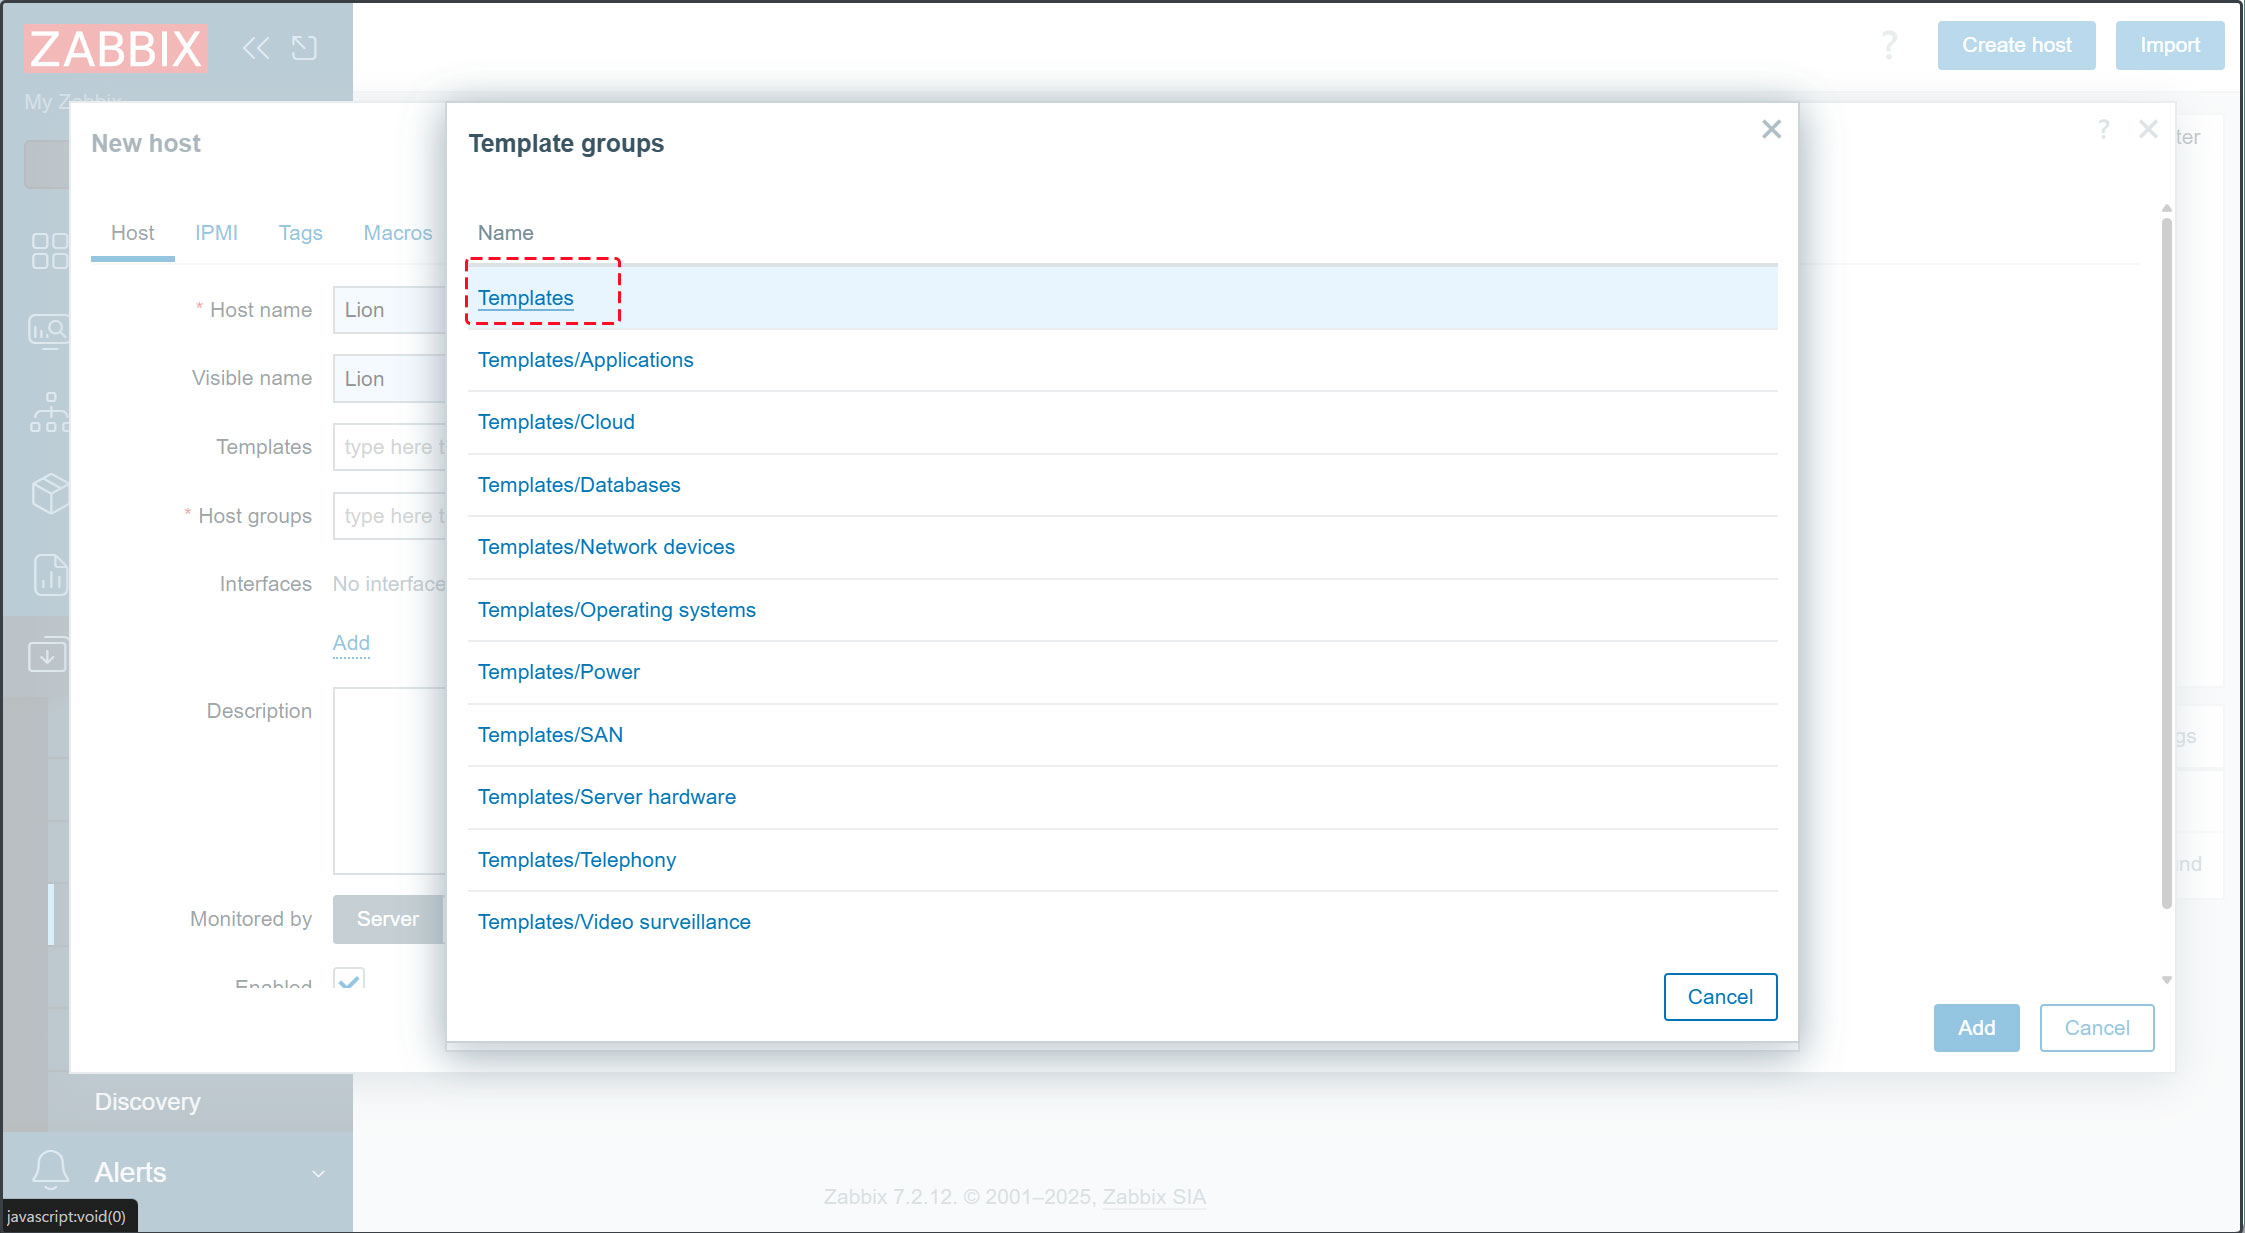Open the Tags tab
The image size is (2245, 1233).
tap(300, 233)
